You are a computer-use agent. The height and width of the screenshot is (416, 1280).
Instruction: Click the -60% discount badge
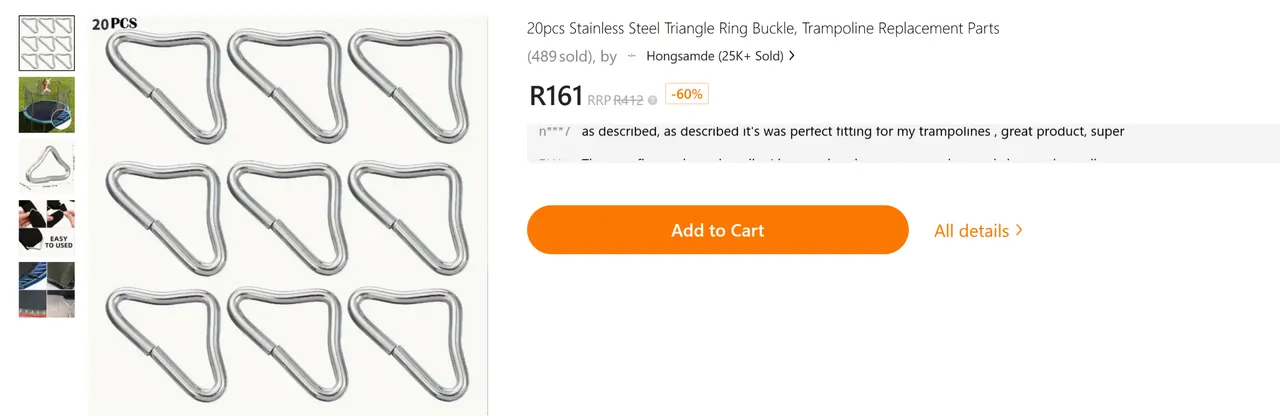click(x=687, y=94)
